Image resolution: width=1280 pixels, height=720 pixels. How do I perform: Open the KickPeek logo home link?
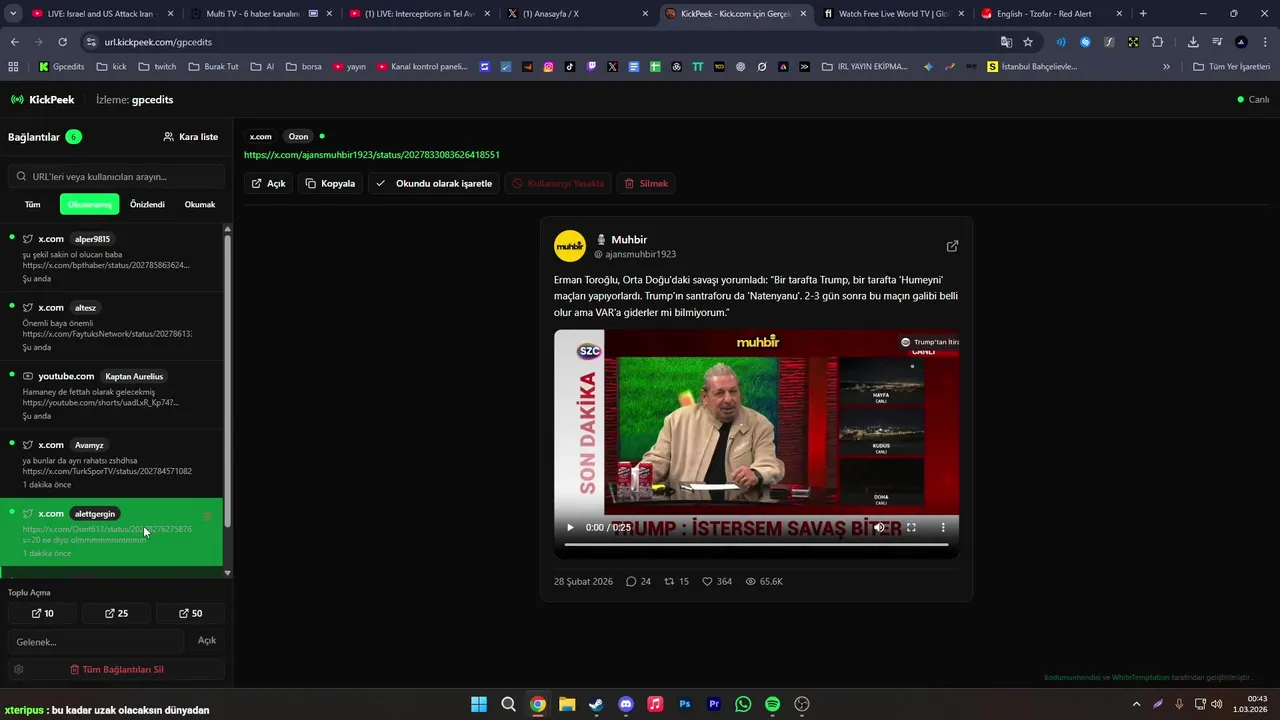click(42, 100)
